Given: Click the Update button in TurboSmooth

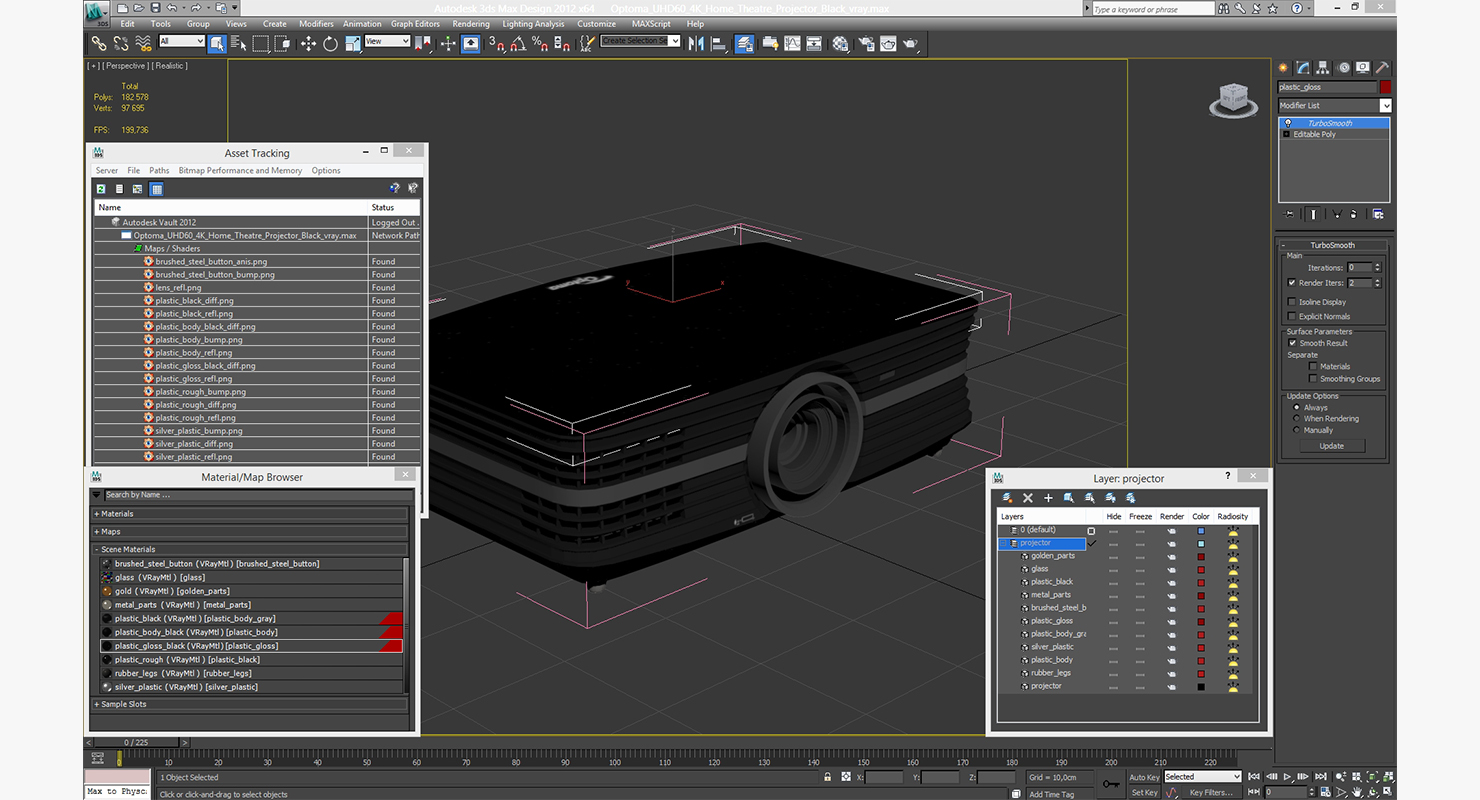Looking at the screenshot, I should [x=1331, y=446].
